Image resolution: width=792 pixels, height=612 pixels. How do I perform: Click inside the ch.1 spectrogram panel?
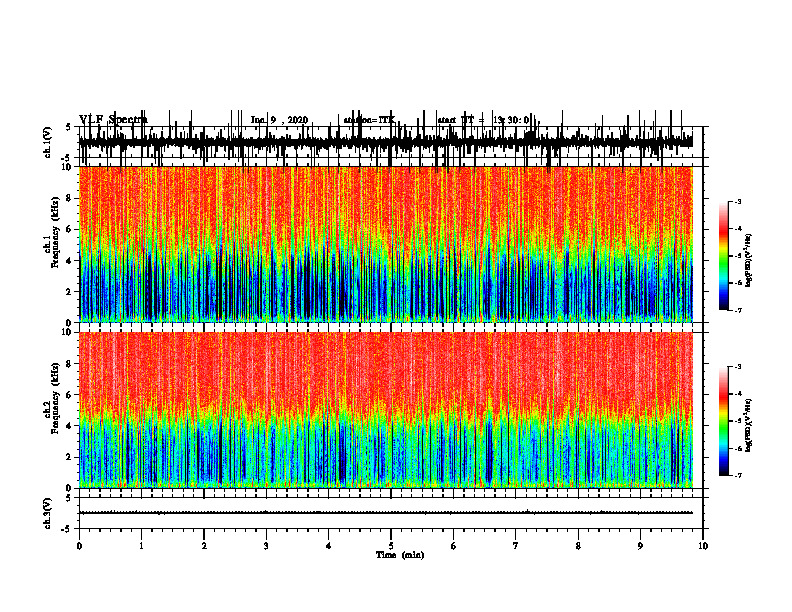tap(386, 244)
